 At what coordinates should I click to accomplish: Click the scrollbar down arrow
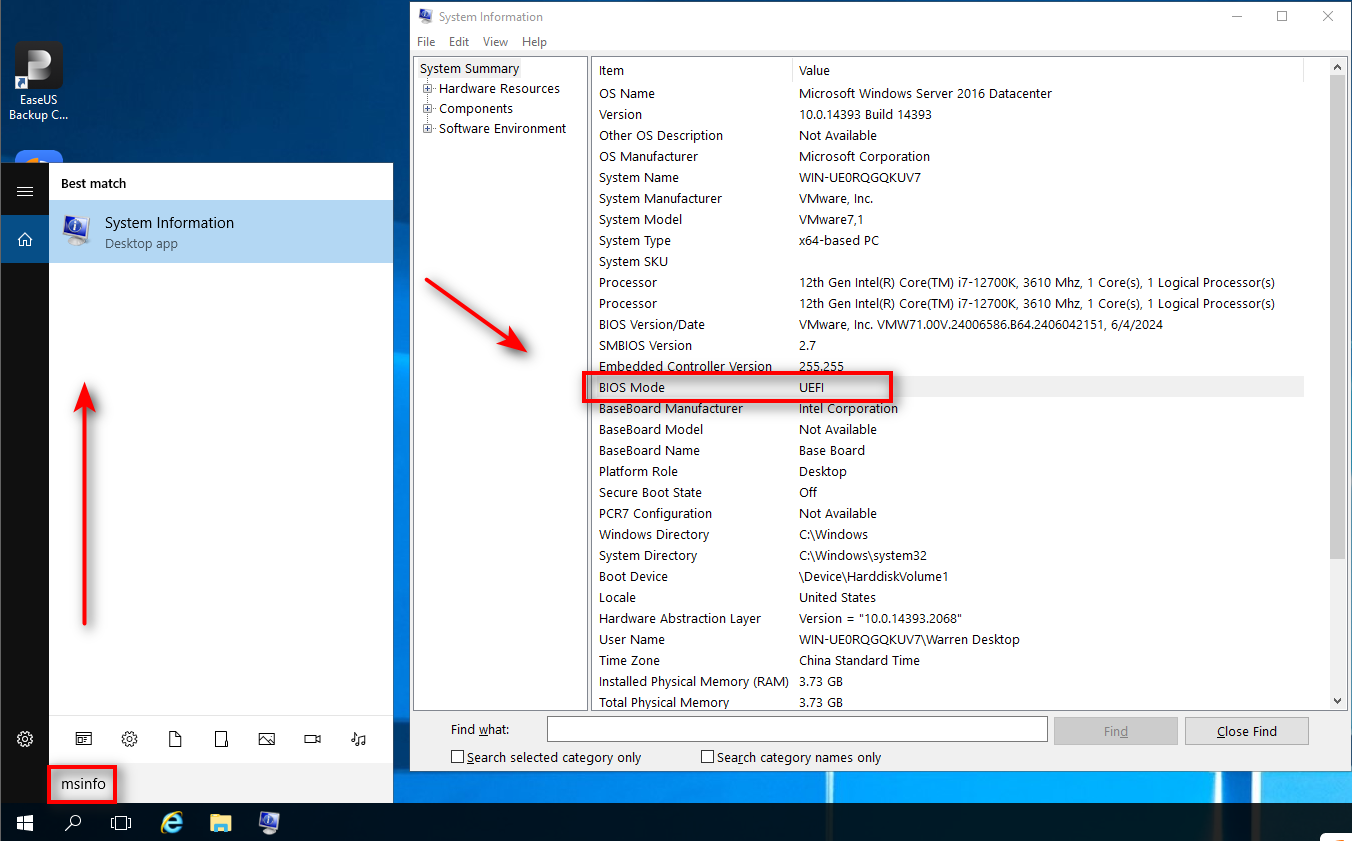[x=1338, y=702]
